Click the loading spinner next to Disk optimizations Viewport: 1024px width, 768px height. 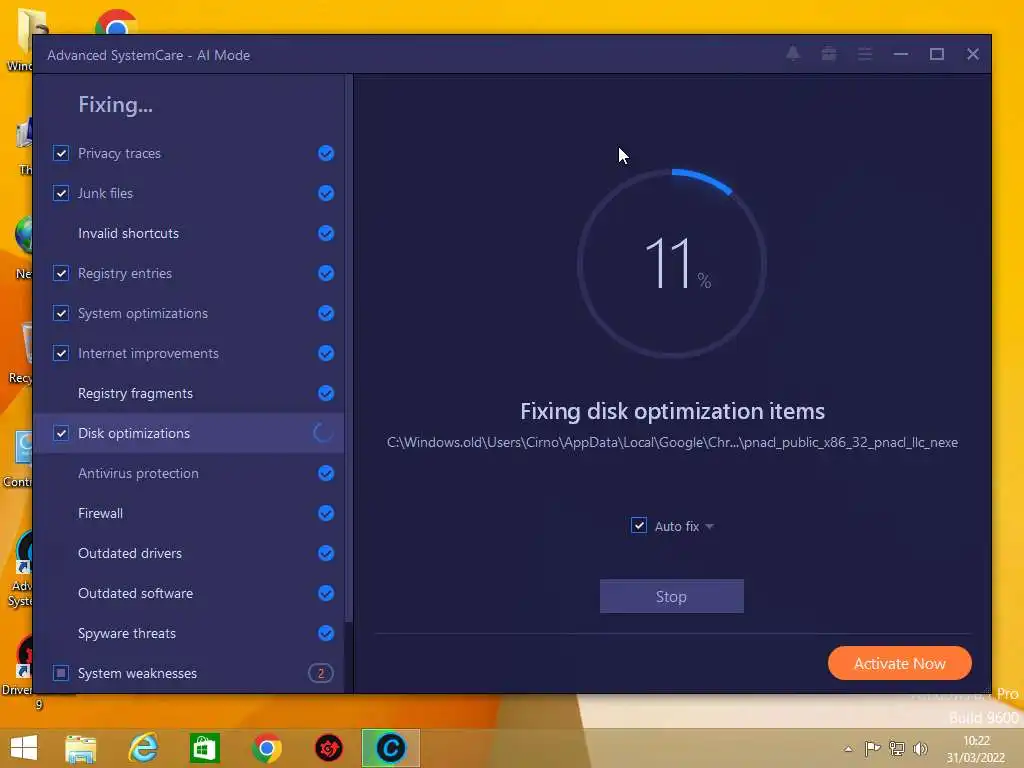pos(323,433)
